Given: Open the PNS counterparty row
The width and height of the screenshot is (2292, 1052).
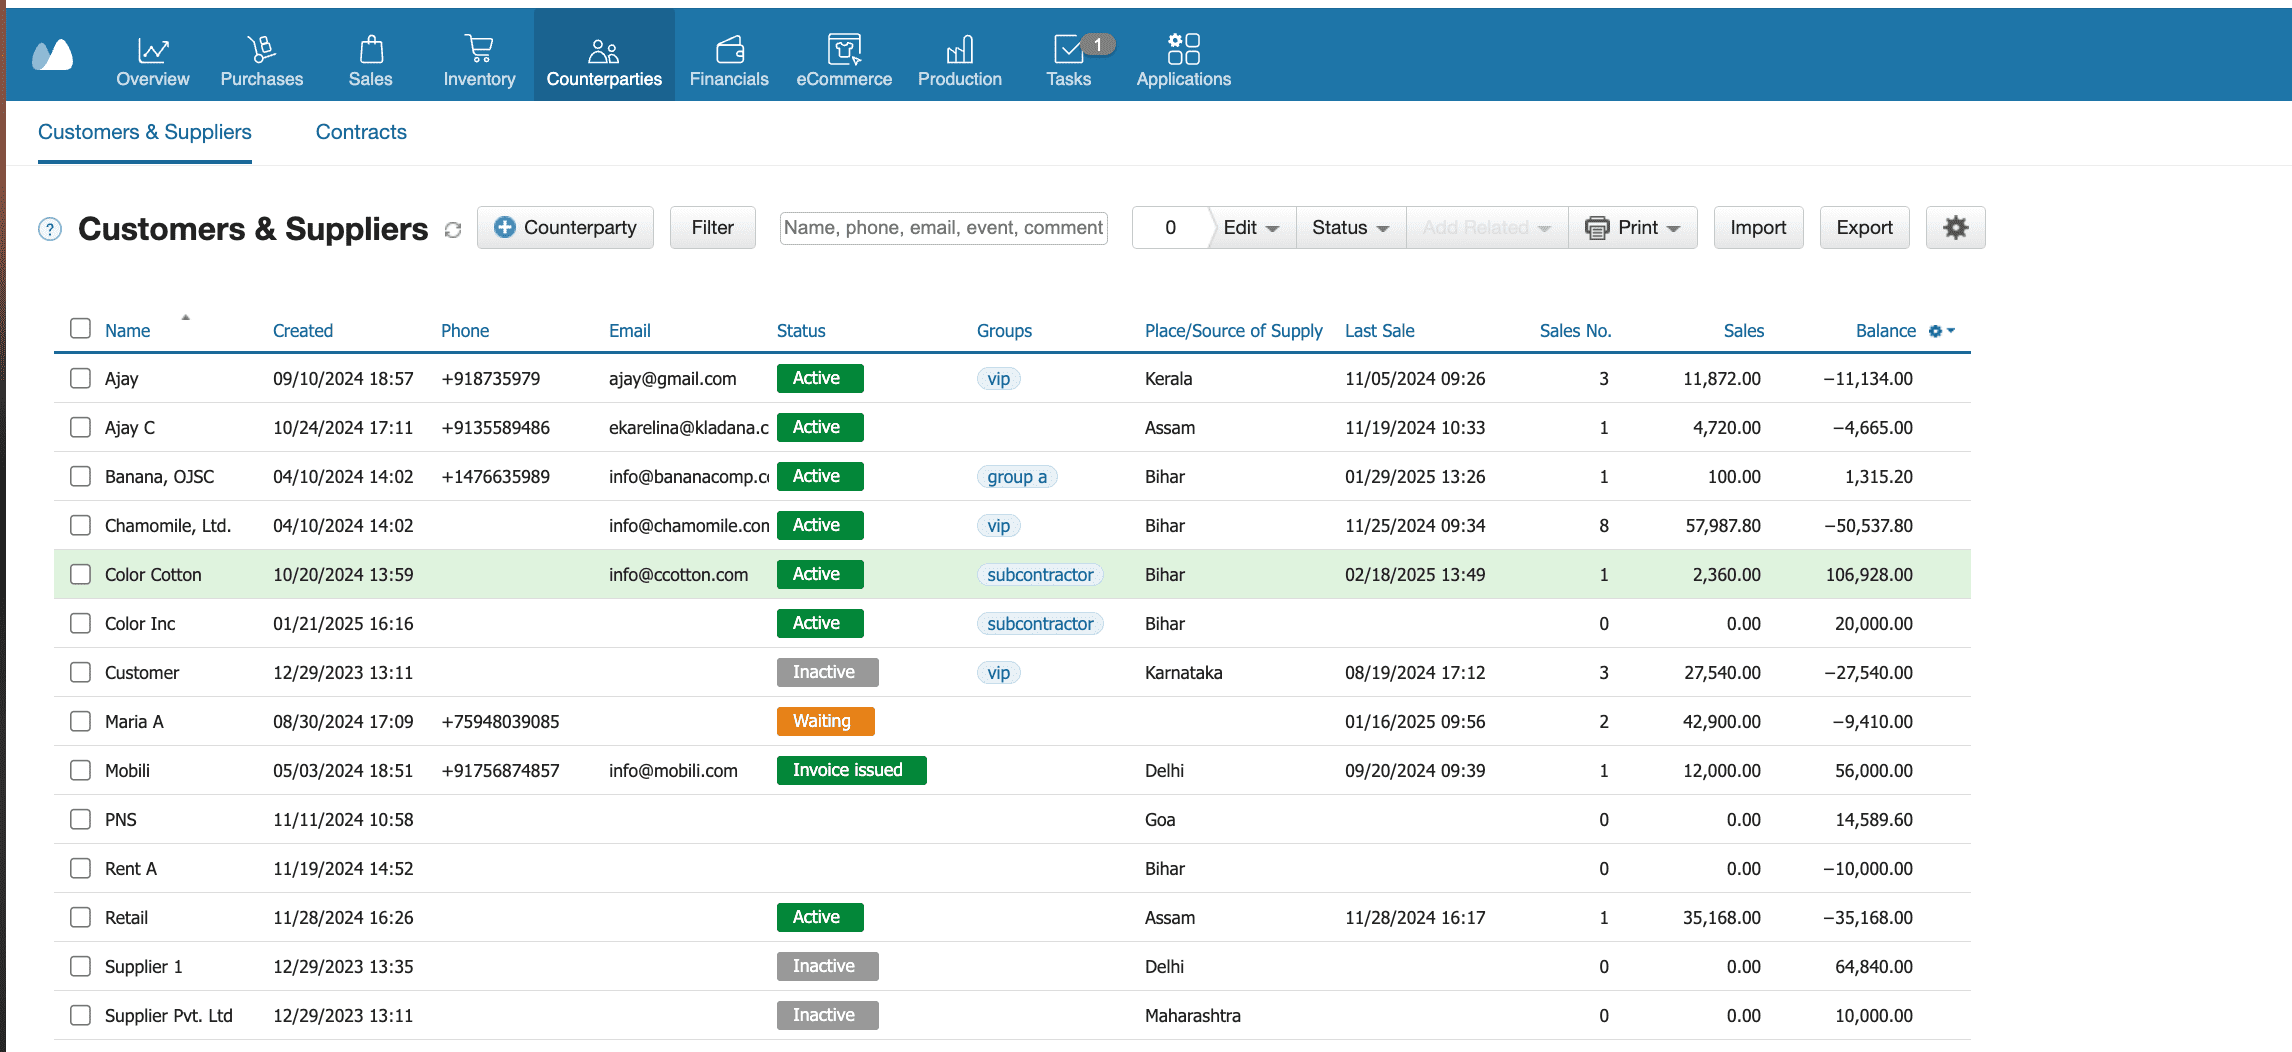Looking at the screenshot, I should (1012, 819).
